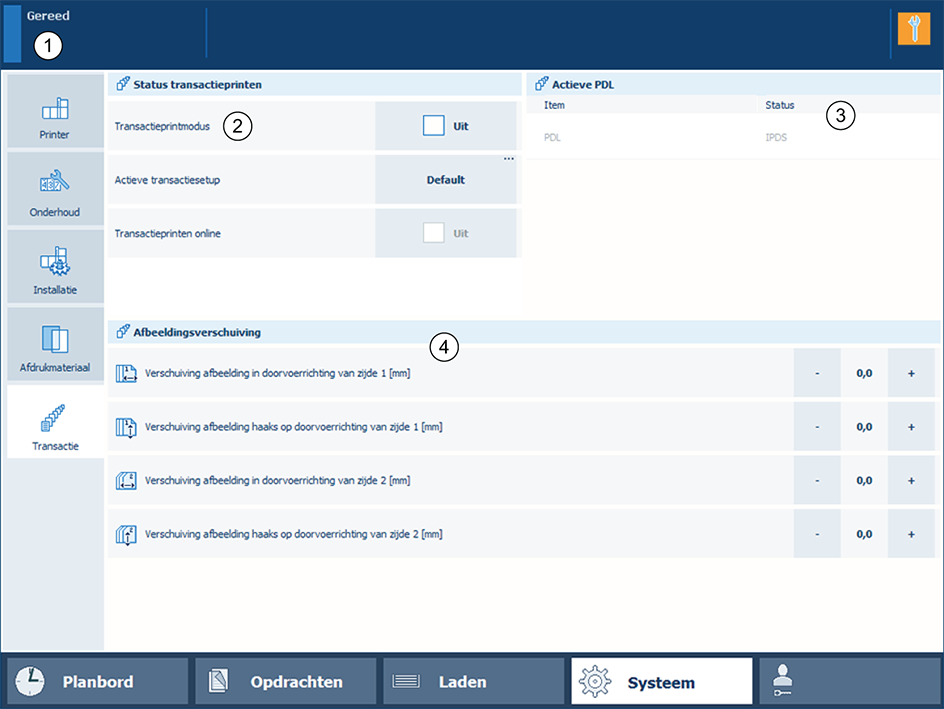Select the Installatie sidebar icon

55,266
